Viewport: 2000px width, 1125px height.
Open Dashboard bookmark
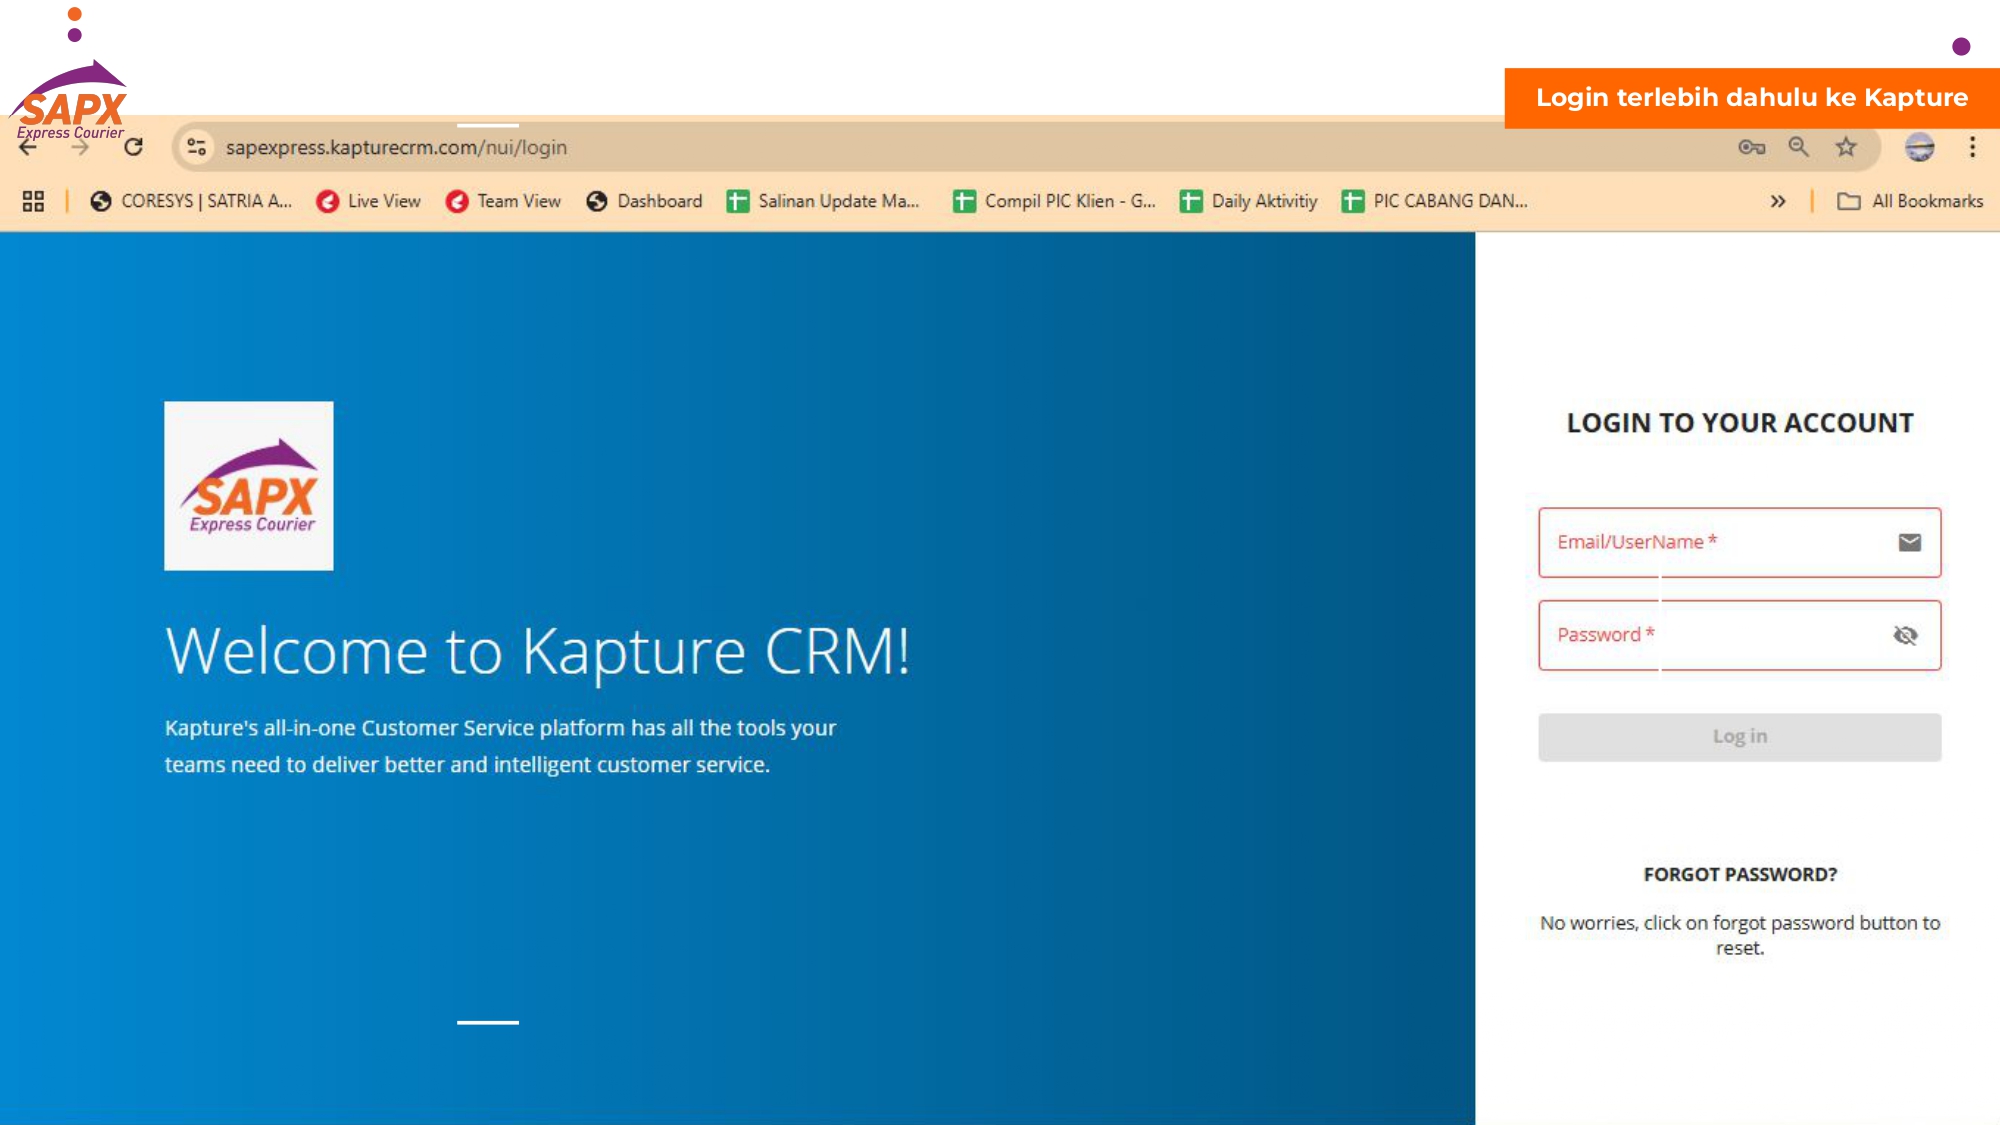pyautogui.click(x=644, y=201)
